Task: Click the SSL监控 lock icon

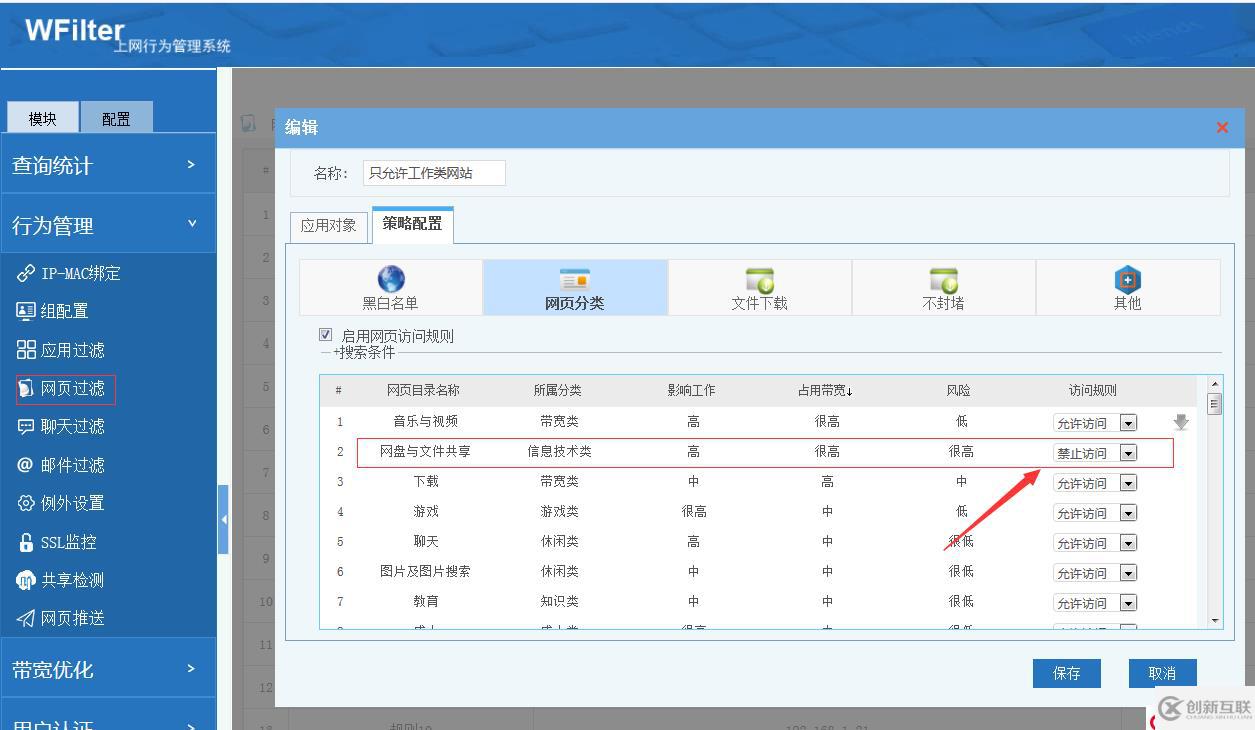Action: pyautogui.click(x=26, y=542)
